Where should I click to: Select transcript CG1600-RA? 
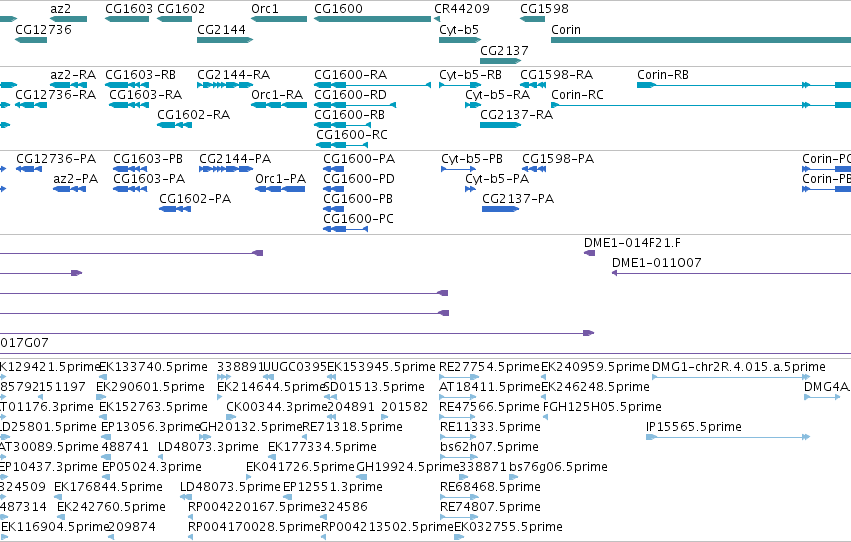pyautogui.click(x=372, y=85)
